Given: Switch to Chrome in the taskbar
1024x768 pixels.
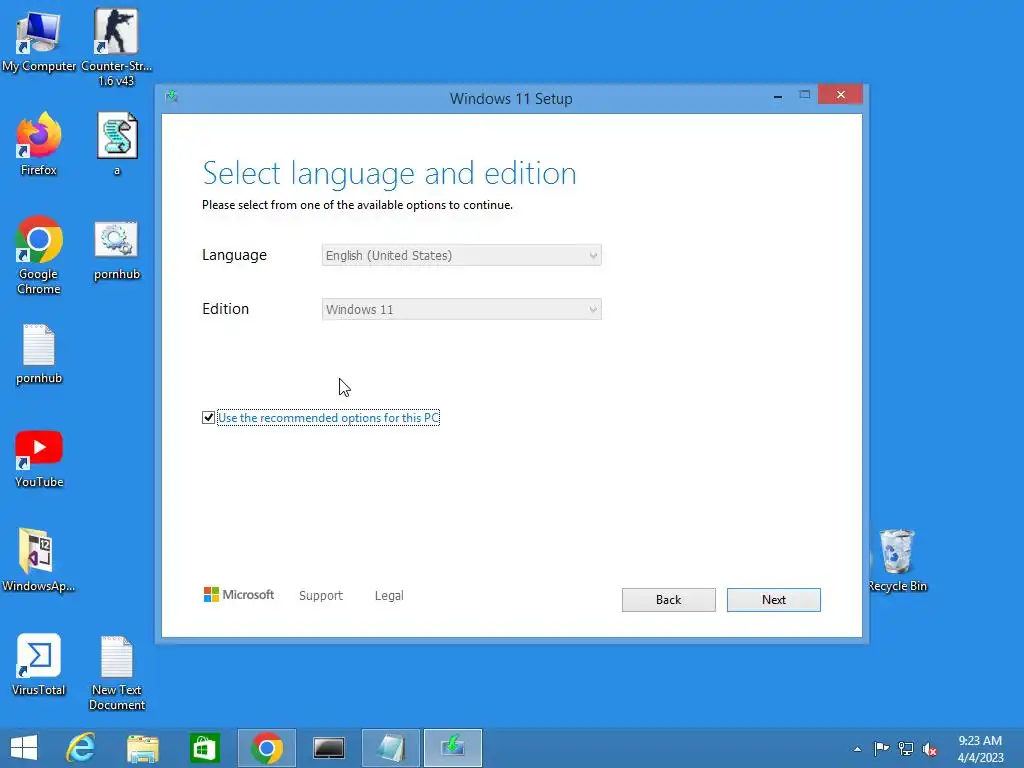Looking at the screenshot, I should (x=266, y=748).
